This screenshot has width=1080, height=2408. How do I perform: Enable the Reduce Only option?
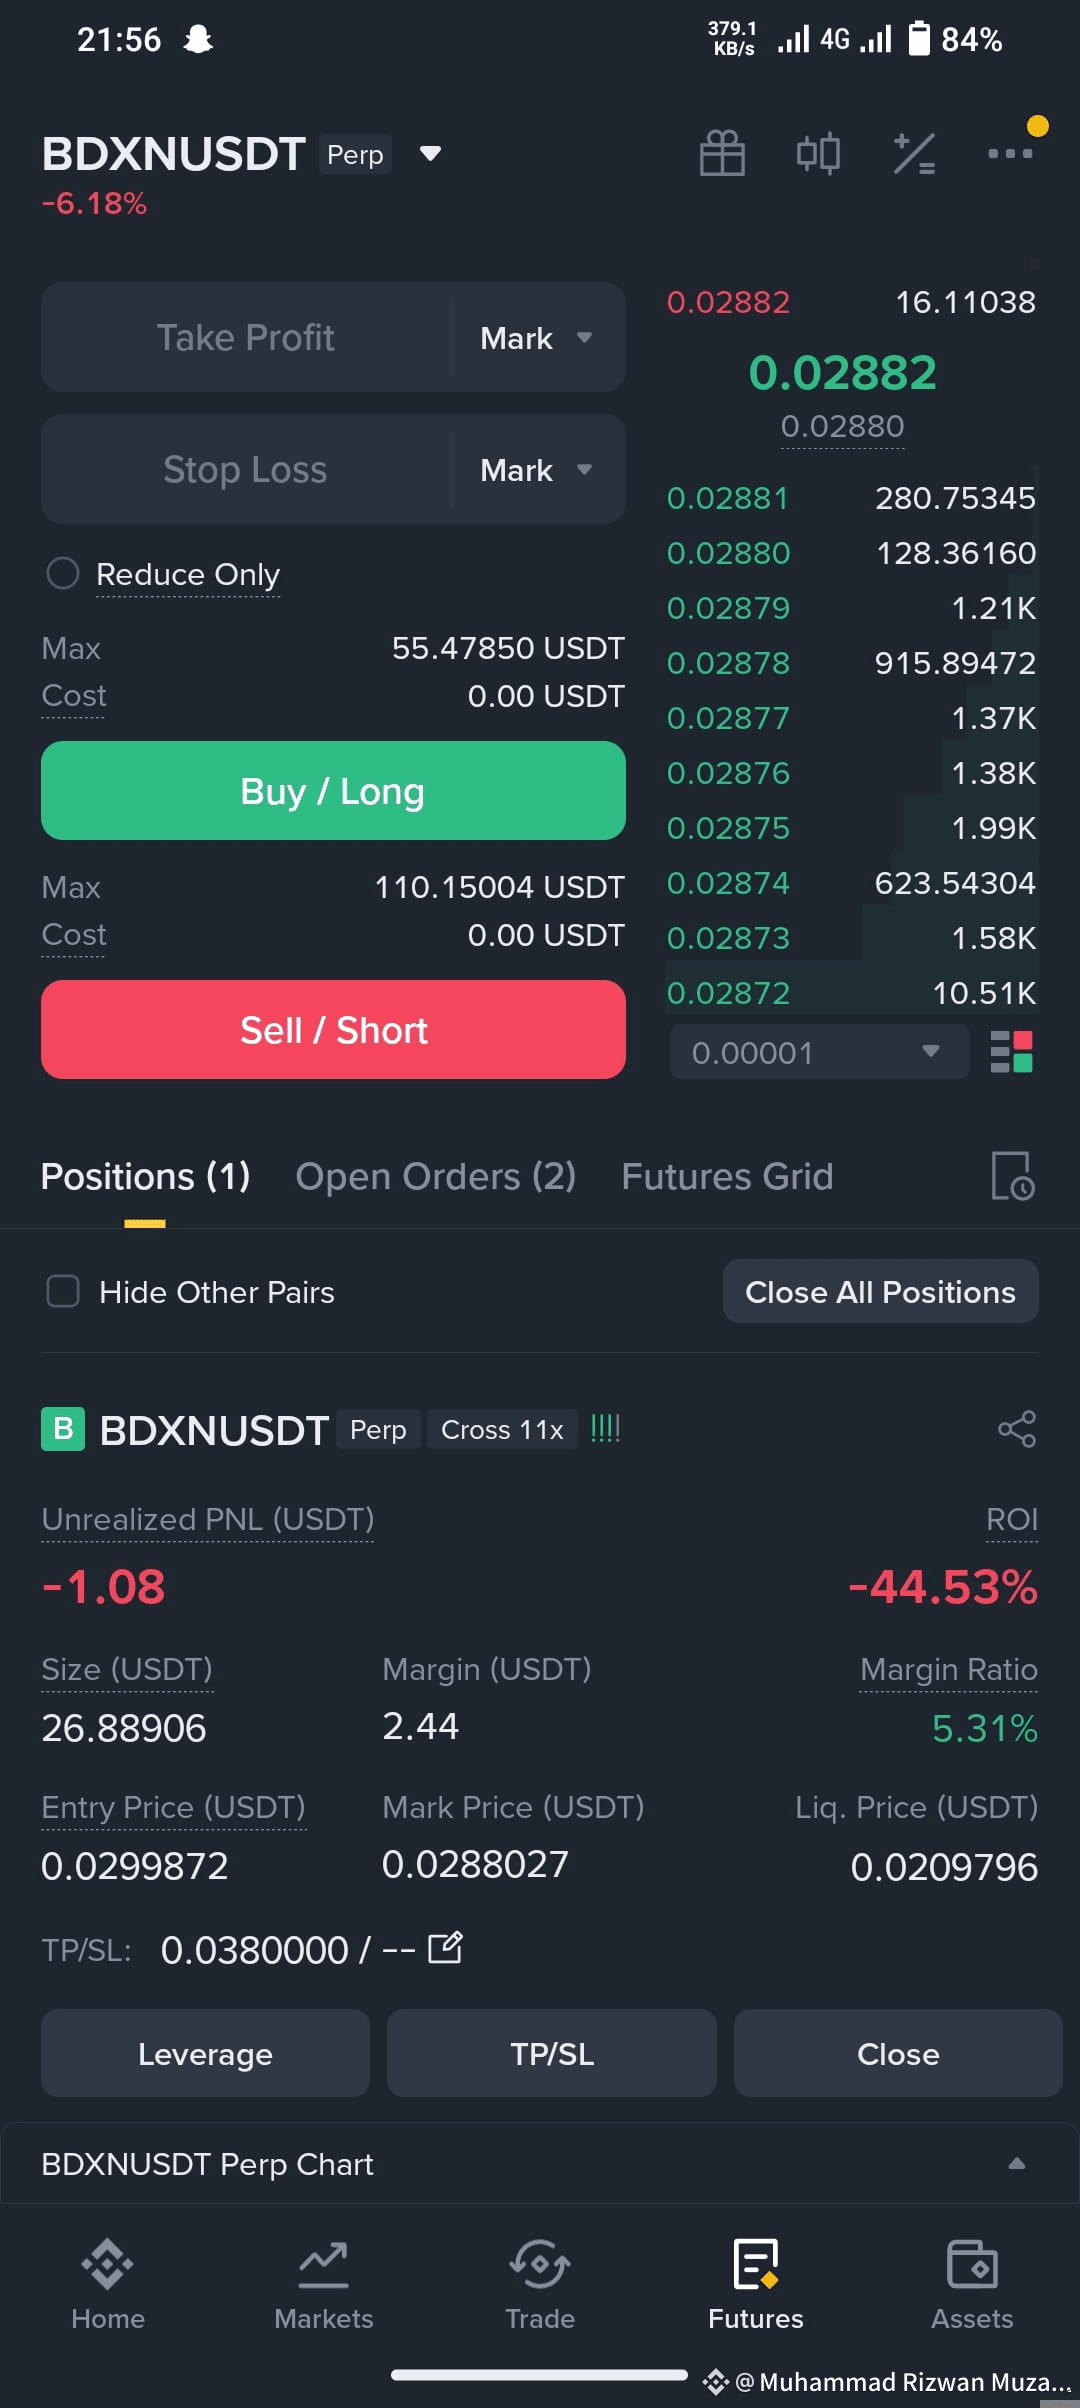click(63, 573)
